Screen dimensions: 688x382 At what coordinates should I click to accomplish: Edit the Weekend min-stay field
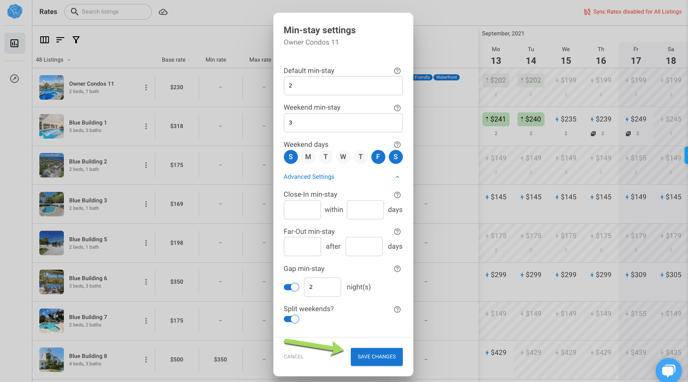pyautogui.click(x=343, y=123)
